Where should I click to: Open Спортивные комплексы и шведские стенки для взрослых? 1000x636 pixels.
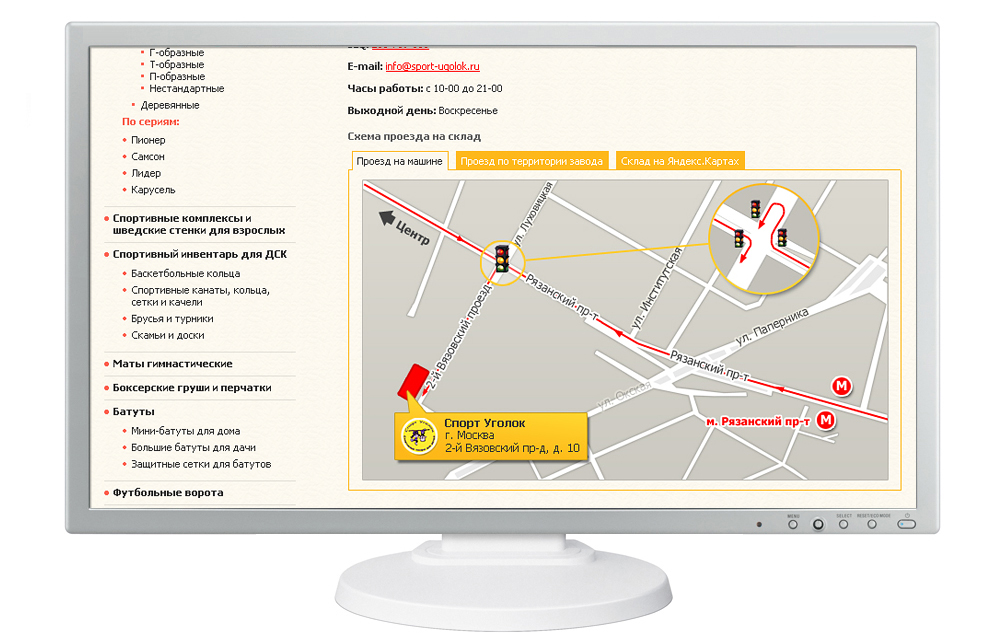198,225
